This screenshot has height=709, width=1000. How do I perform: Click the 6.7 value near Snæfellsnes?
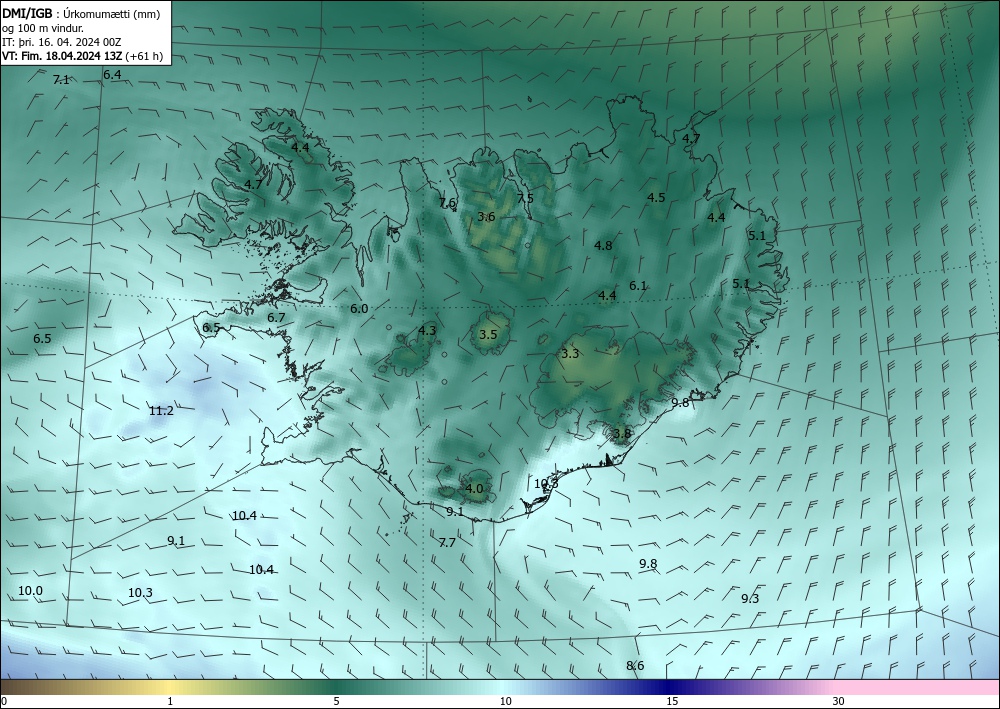(276, 318)
